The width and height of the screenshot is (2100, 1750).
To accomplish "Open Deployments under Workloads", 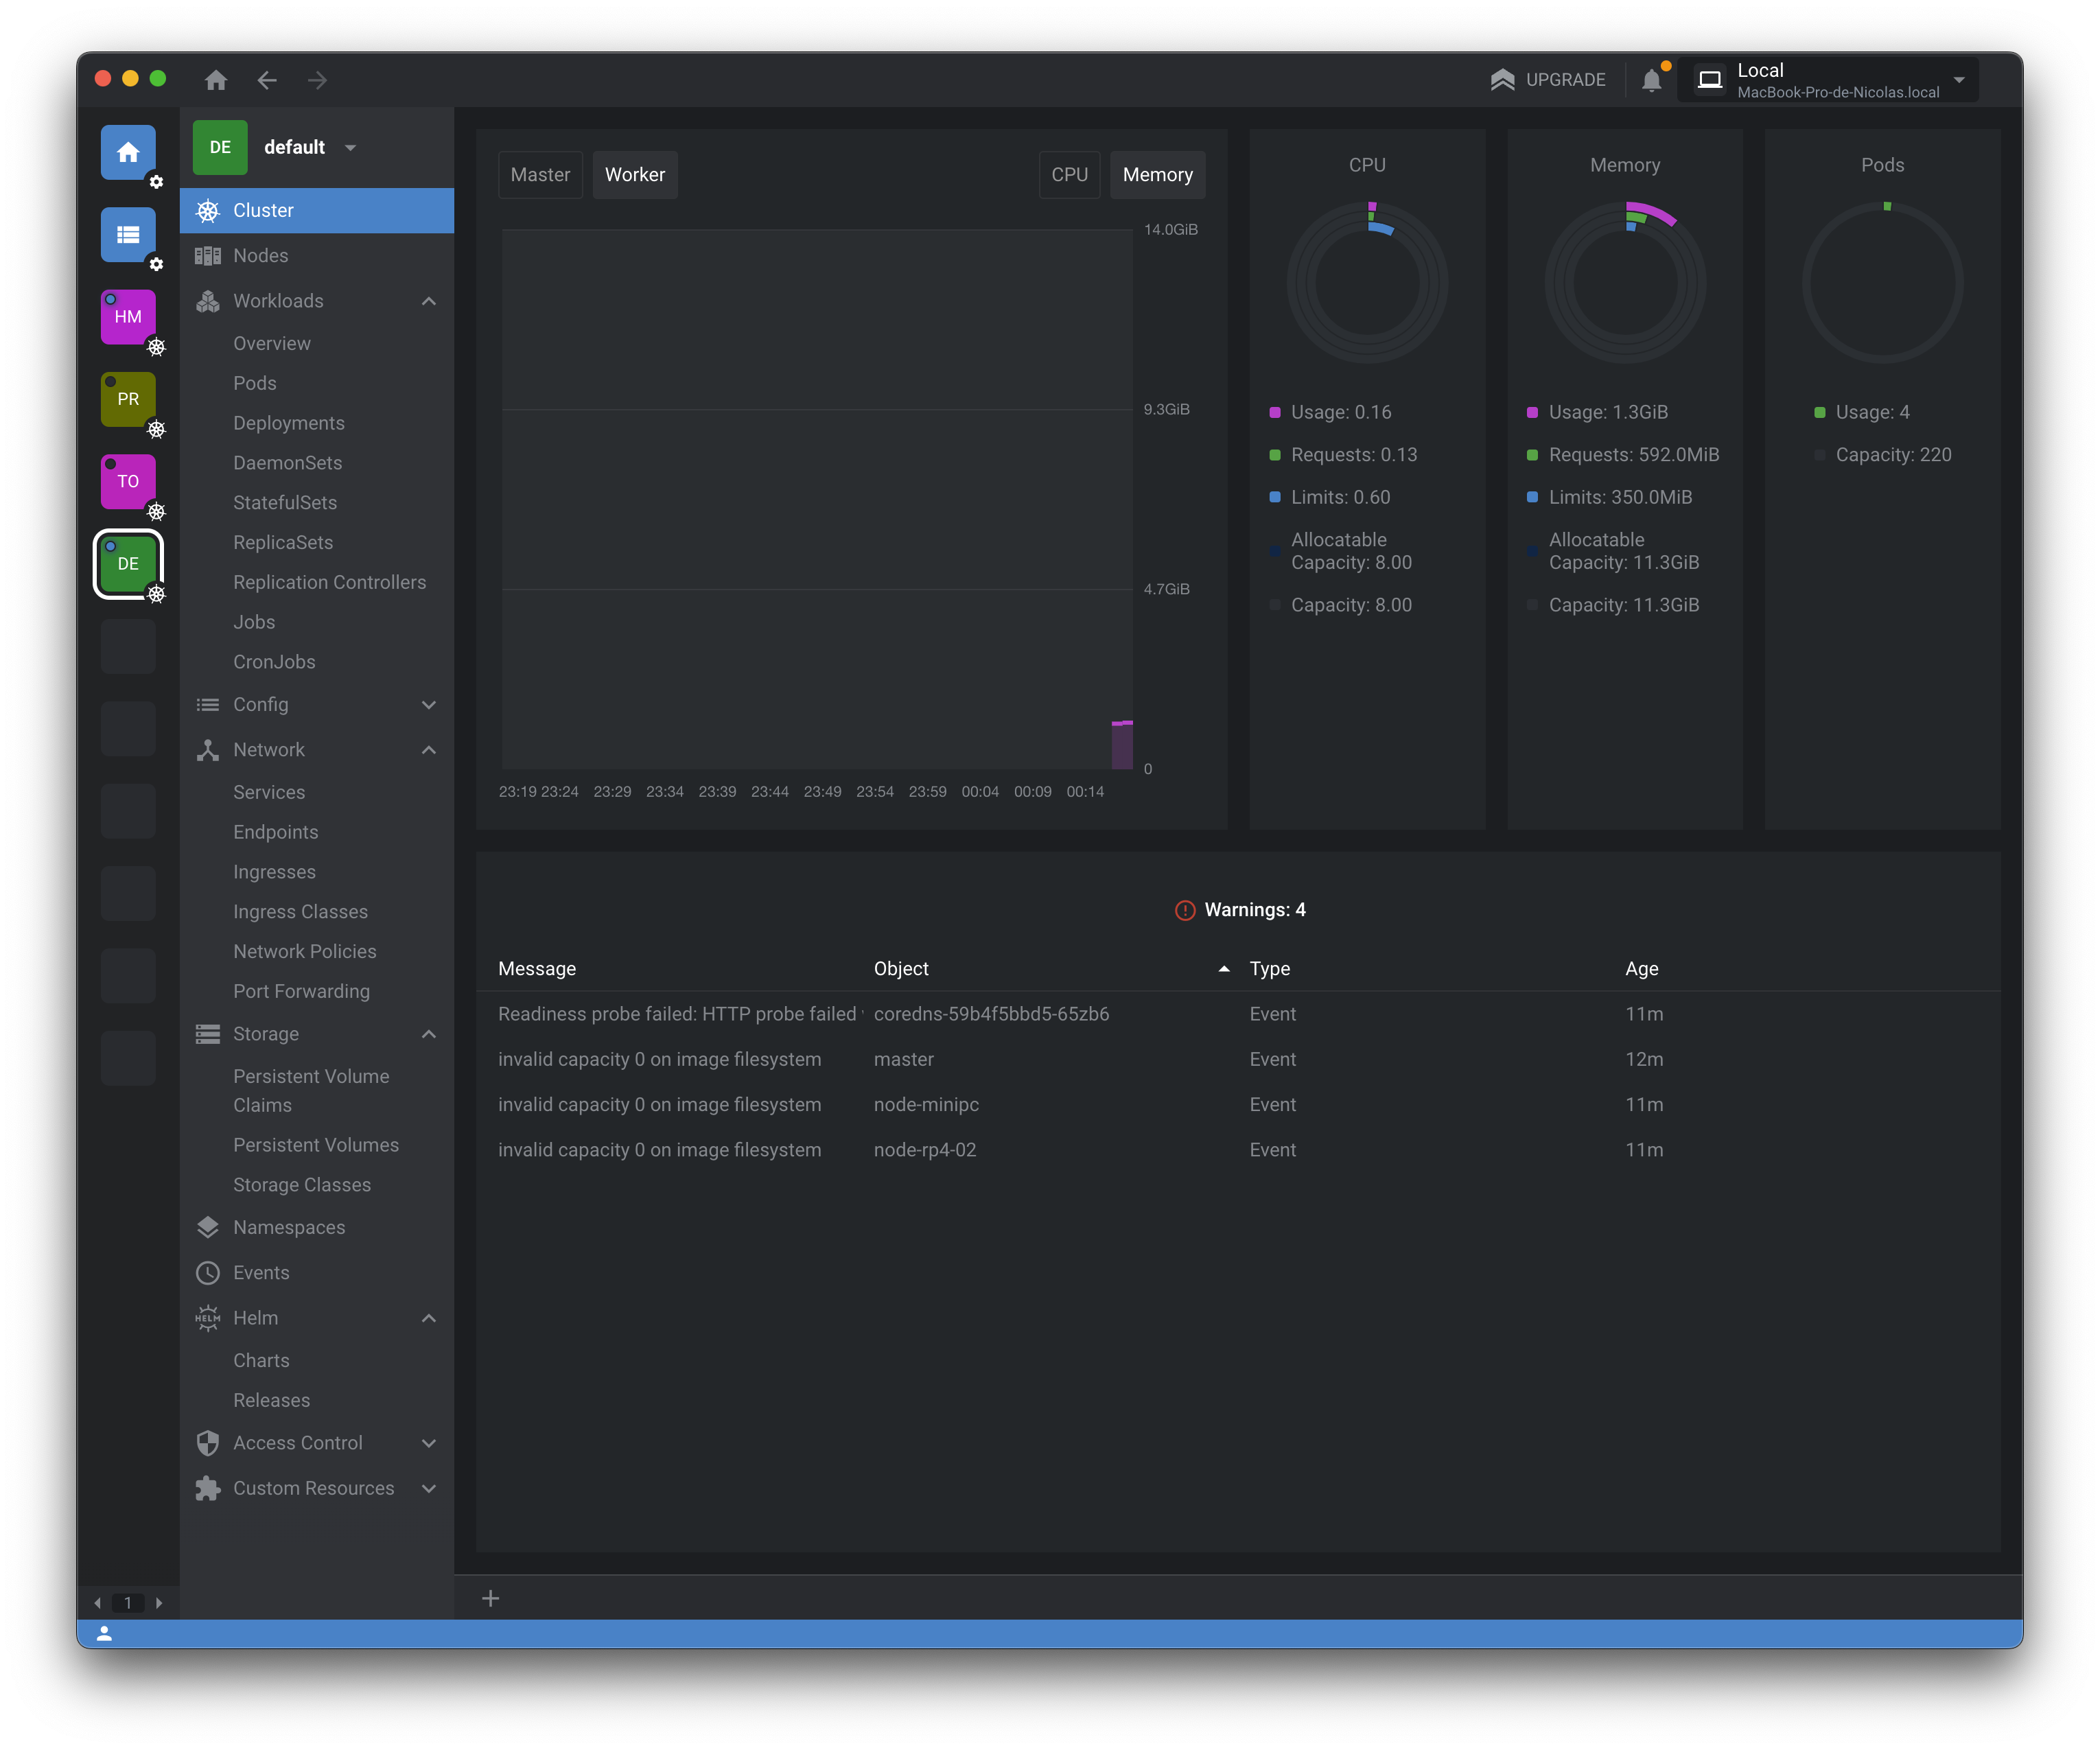I will pos(289,423).
